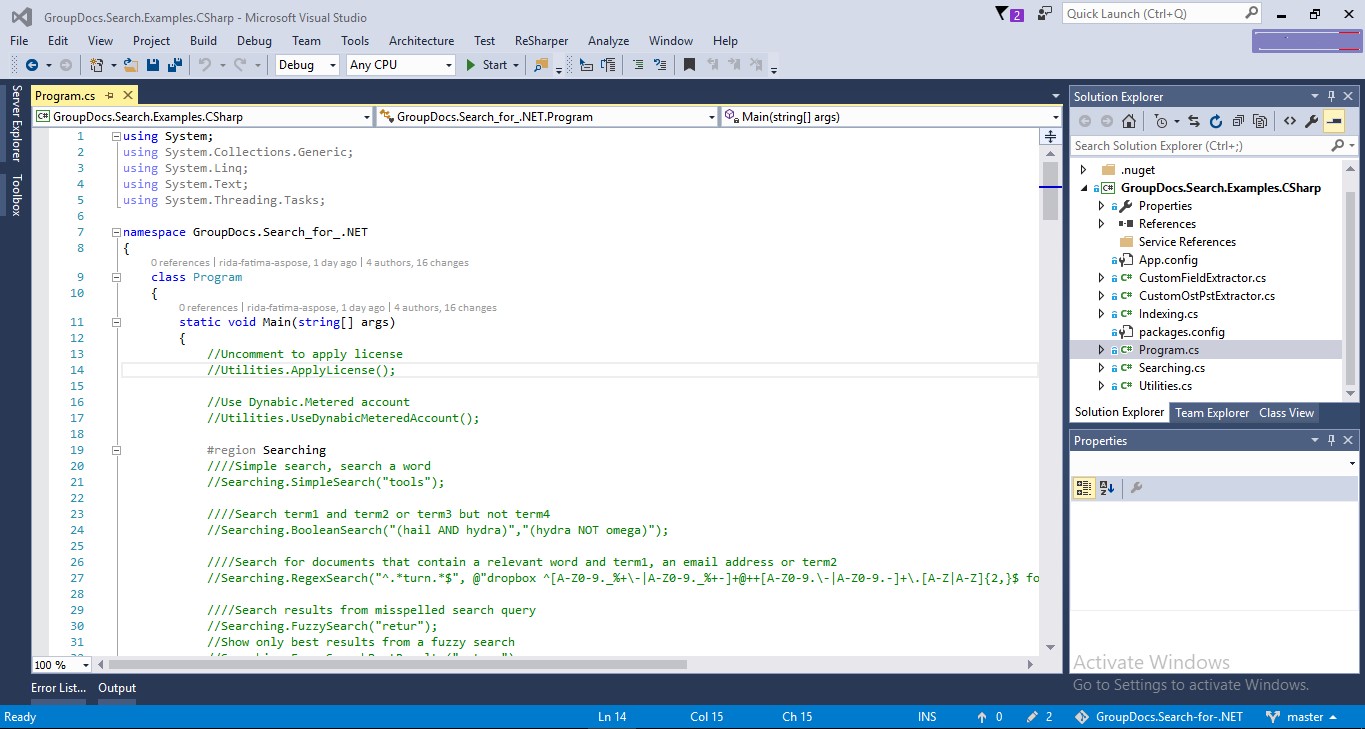Click the View Code icon in Solution Explorer
The width and height of the screenshot is (1365, 729).
[1289, 121]
